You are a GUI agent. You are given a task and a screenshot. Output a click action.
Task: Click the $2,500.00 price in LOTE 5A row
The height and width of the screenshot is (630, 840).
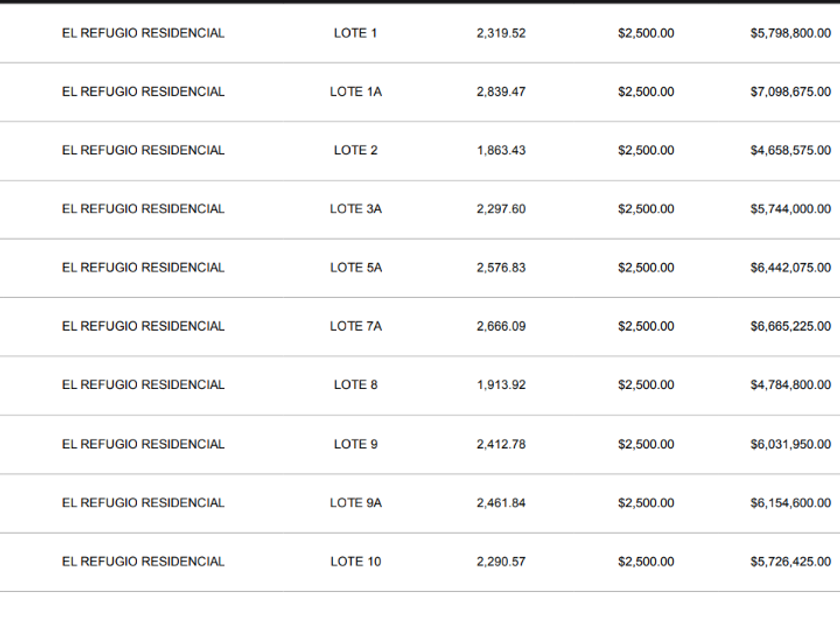coord(646,268)
